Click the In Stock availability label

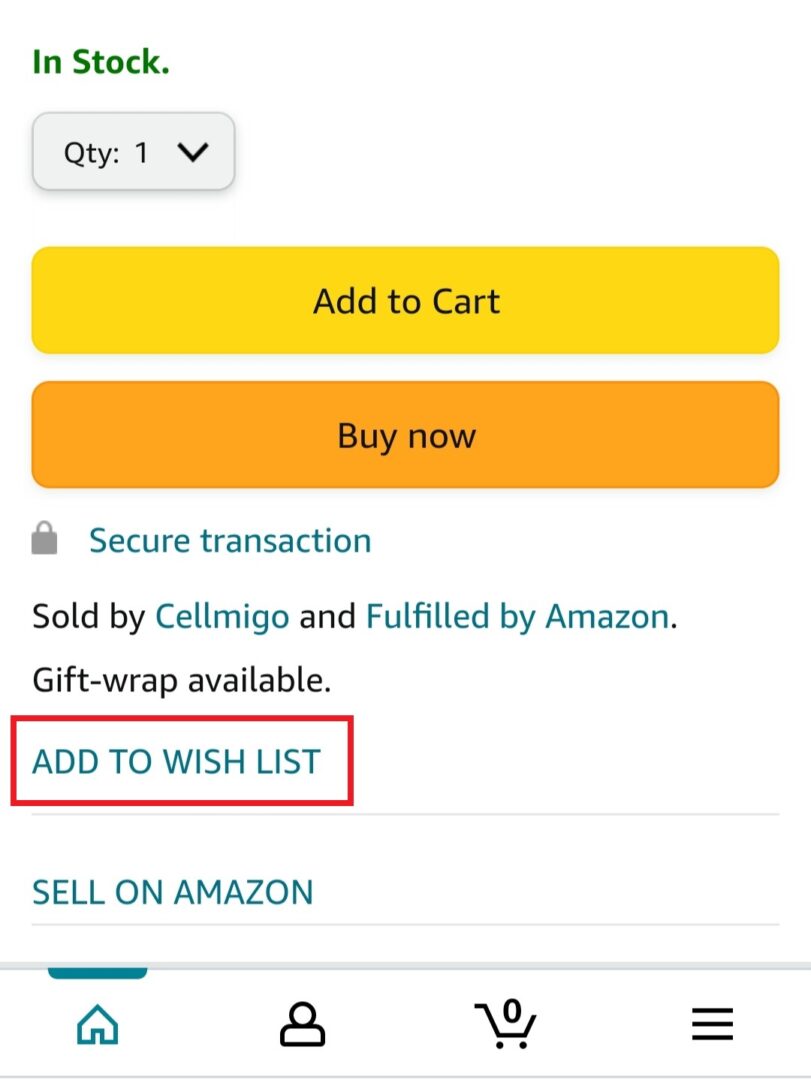pos(99,60)
